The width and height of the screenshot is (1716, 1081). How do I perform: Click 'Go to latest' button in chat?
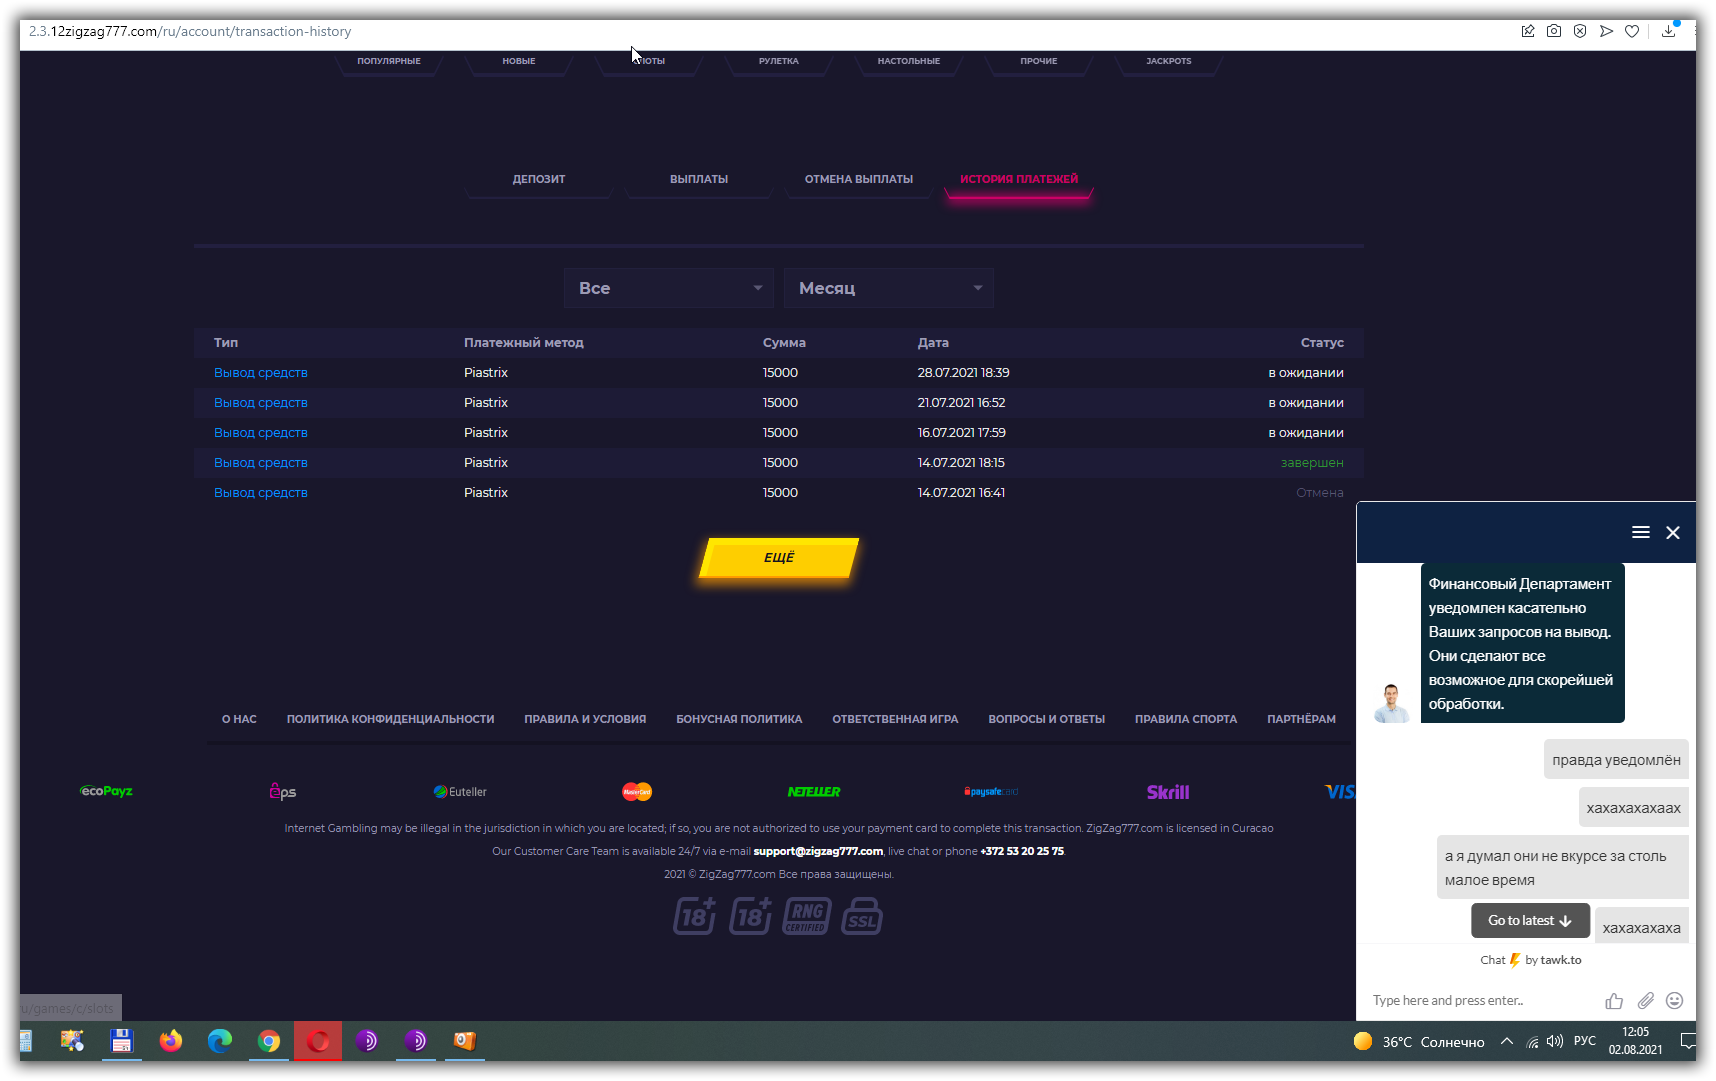pyautogui.click(x=1530, y=921)
